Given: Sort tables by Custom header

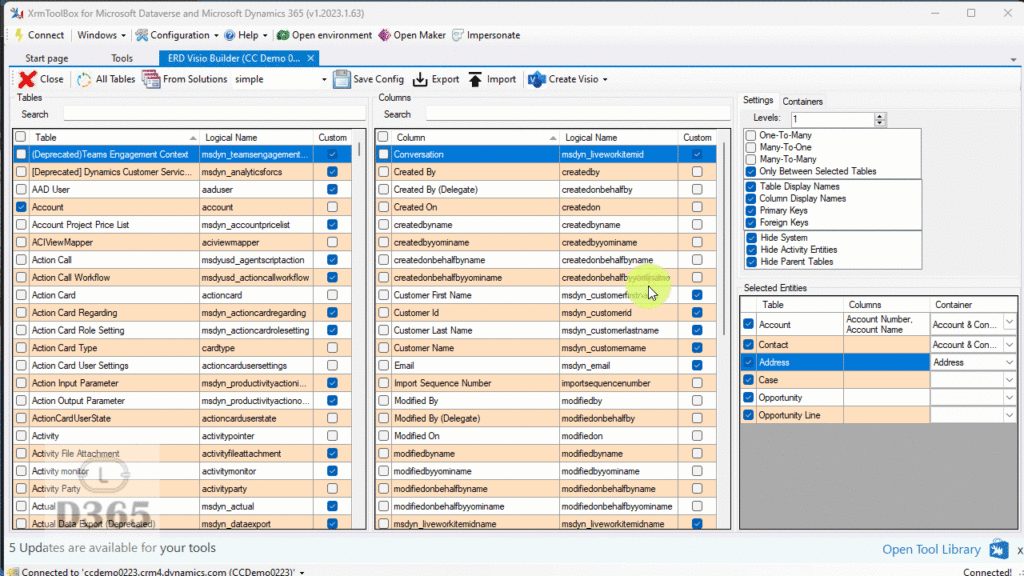Looking at the screenshot, I should (x=332, y=137).
